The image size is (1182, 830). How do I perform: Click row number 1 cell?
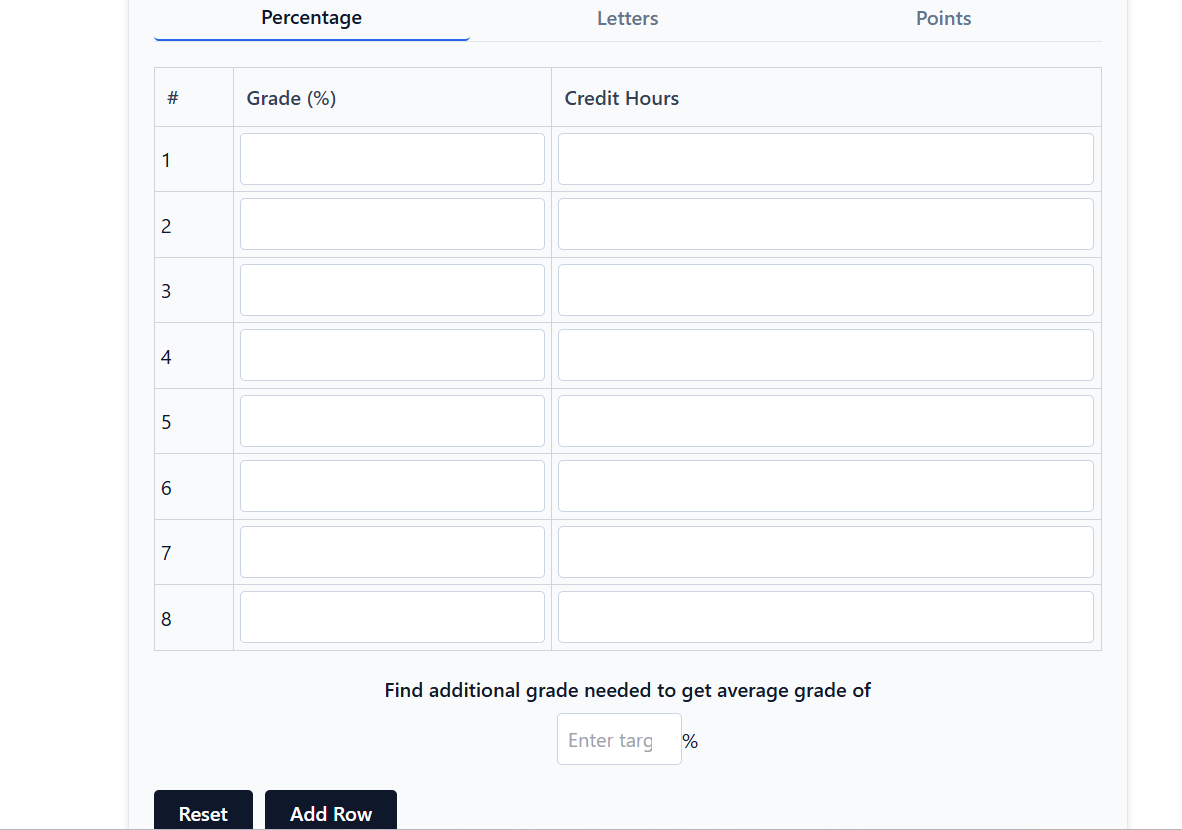pyautogui.click(x=194, y=159)
